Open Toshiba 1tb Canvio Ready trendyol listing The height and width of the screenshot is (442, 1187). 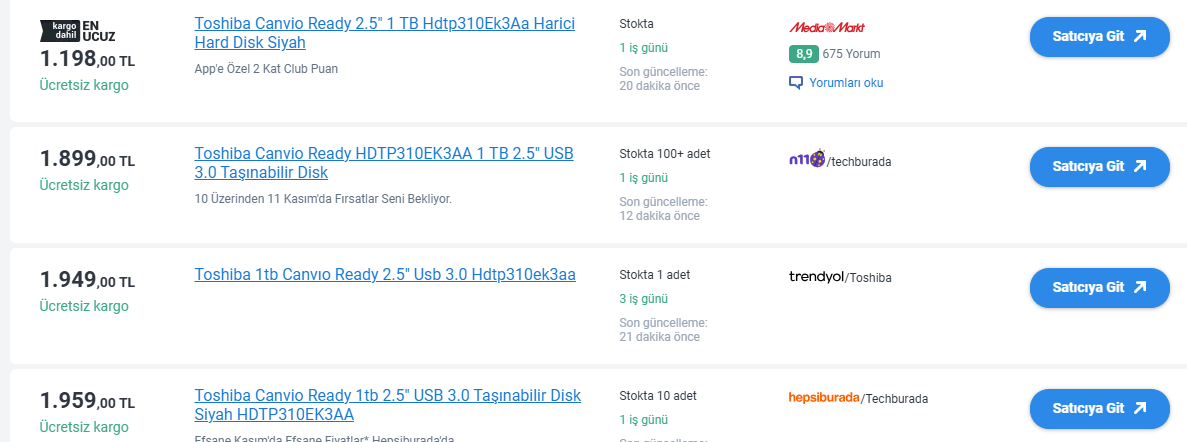pyautogui.click(x=385, y=274)
